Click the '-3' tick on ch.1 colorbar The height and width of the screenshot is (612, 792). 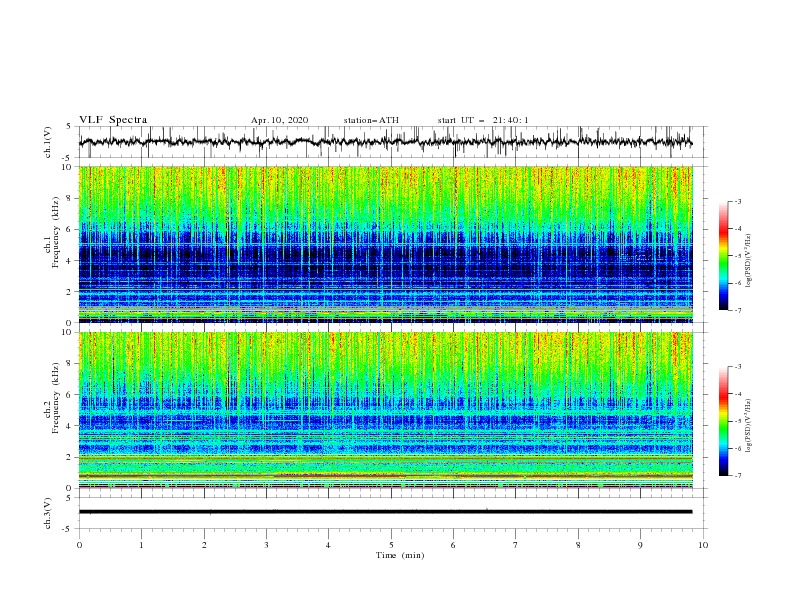[x=737, y=201]
